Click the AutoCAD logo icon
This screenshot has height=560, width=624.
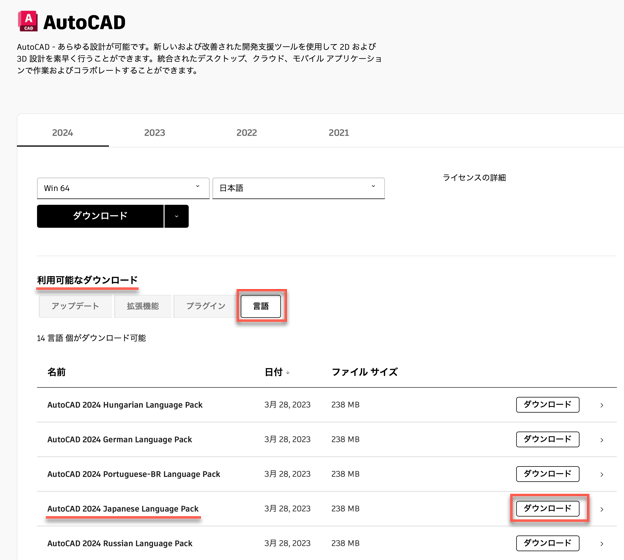pos(28,21)
